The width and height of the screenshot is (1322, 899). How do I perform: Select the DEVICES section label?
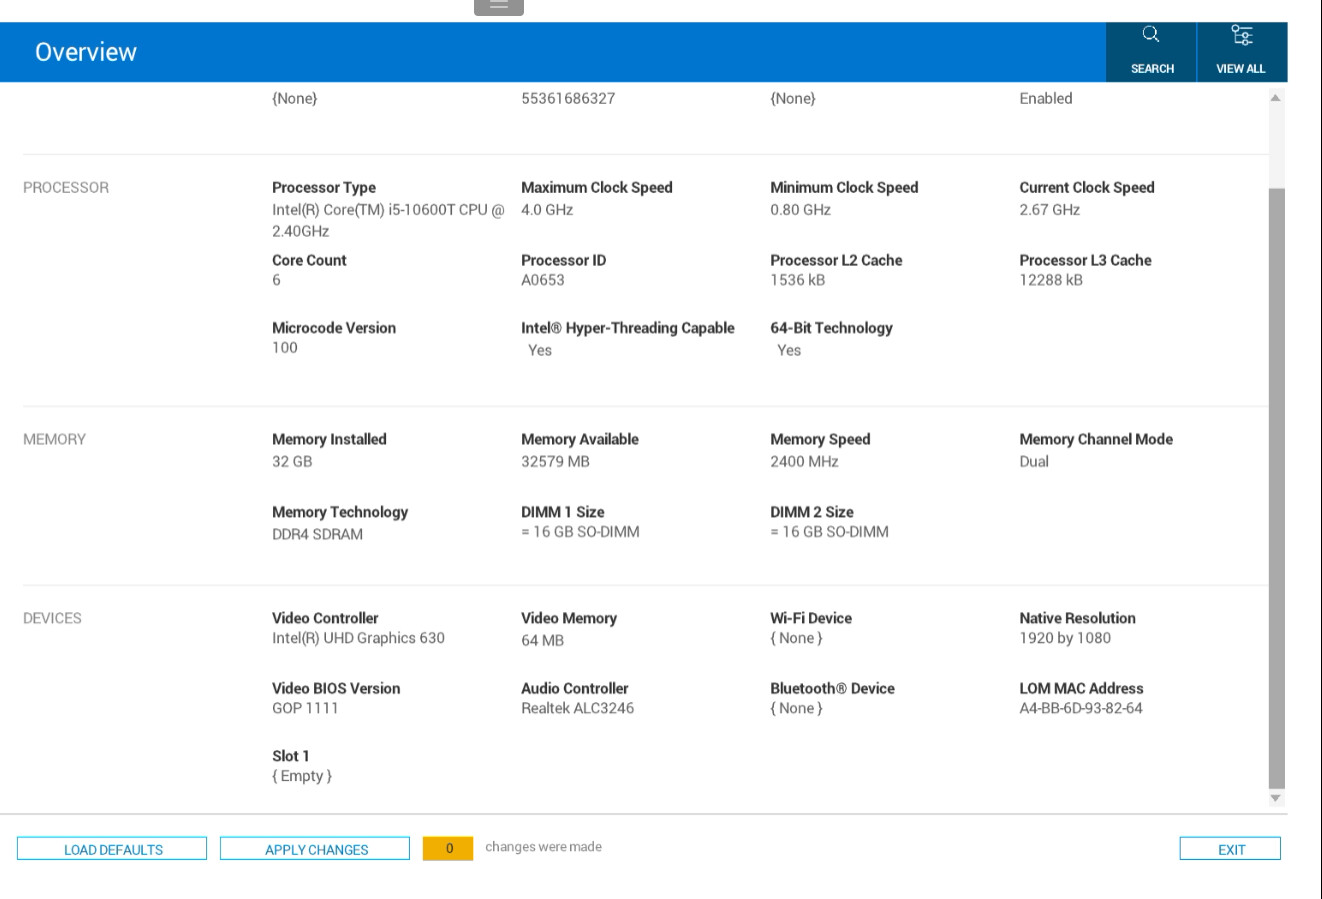(53, 618)
